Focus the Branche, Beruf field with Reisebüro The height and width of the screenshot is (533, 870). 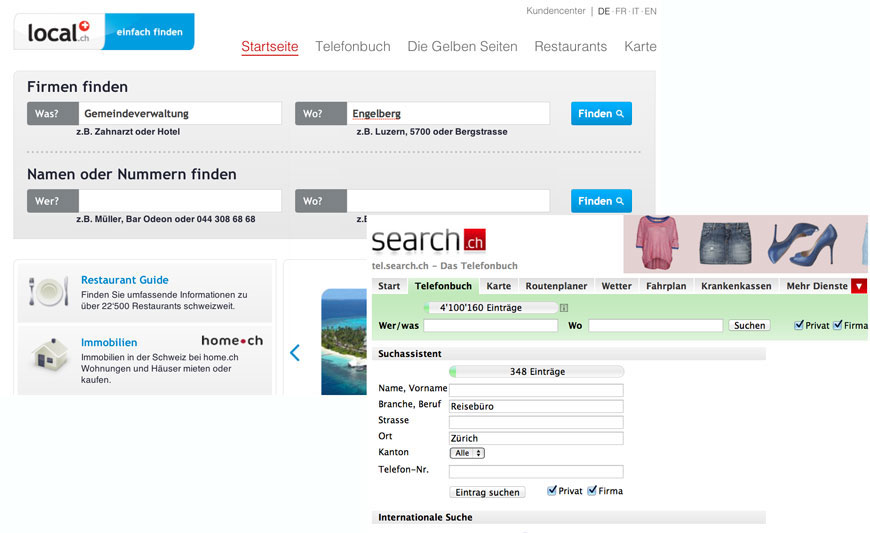536,406
